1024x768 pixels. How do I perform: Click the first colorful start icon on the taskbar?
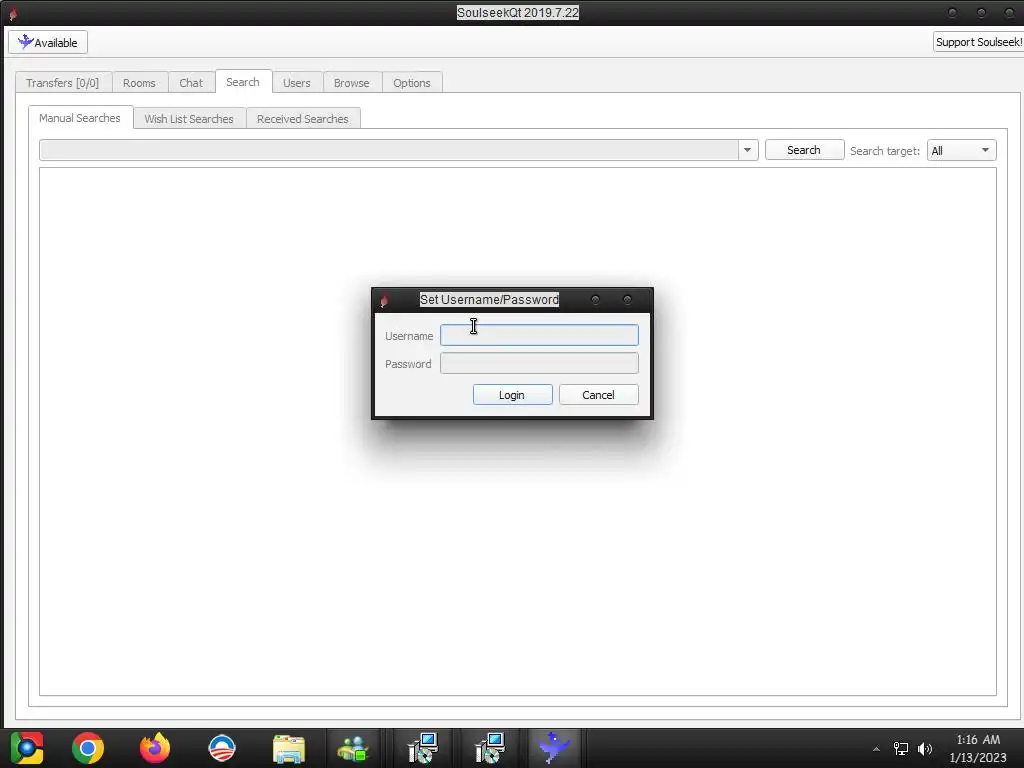(x=27, y=748)
